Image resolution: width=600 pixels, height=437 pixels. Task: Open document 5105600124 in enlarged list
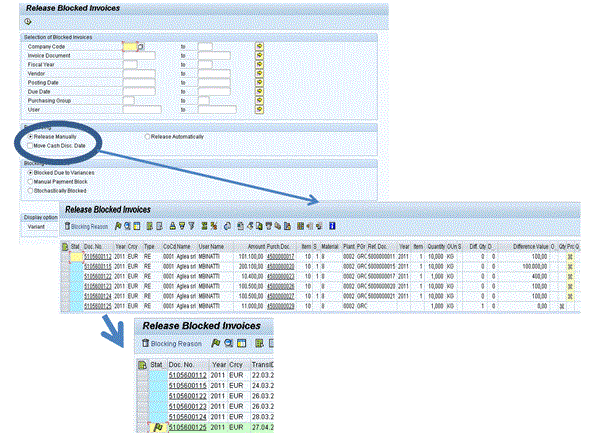click(x=188, y=417)
